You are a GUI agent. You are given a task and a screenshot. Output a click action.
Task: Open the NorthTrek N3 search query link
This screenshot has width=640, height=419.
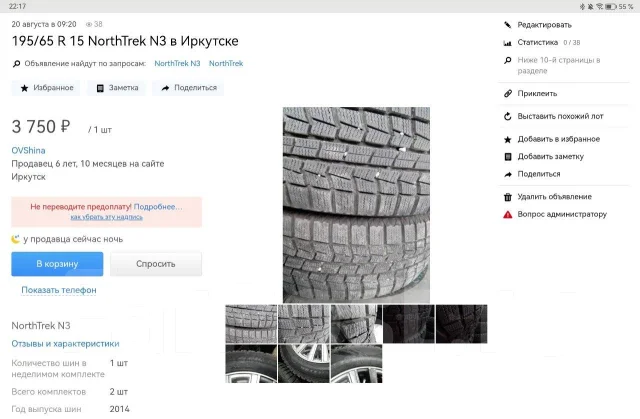point(177,64)
